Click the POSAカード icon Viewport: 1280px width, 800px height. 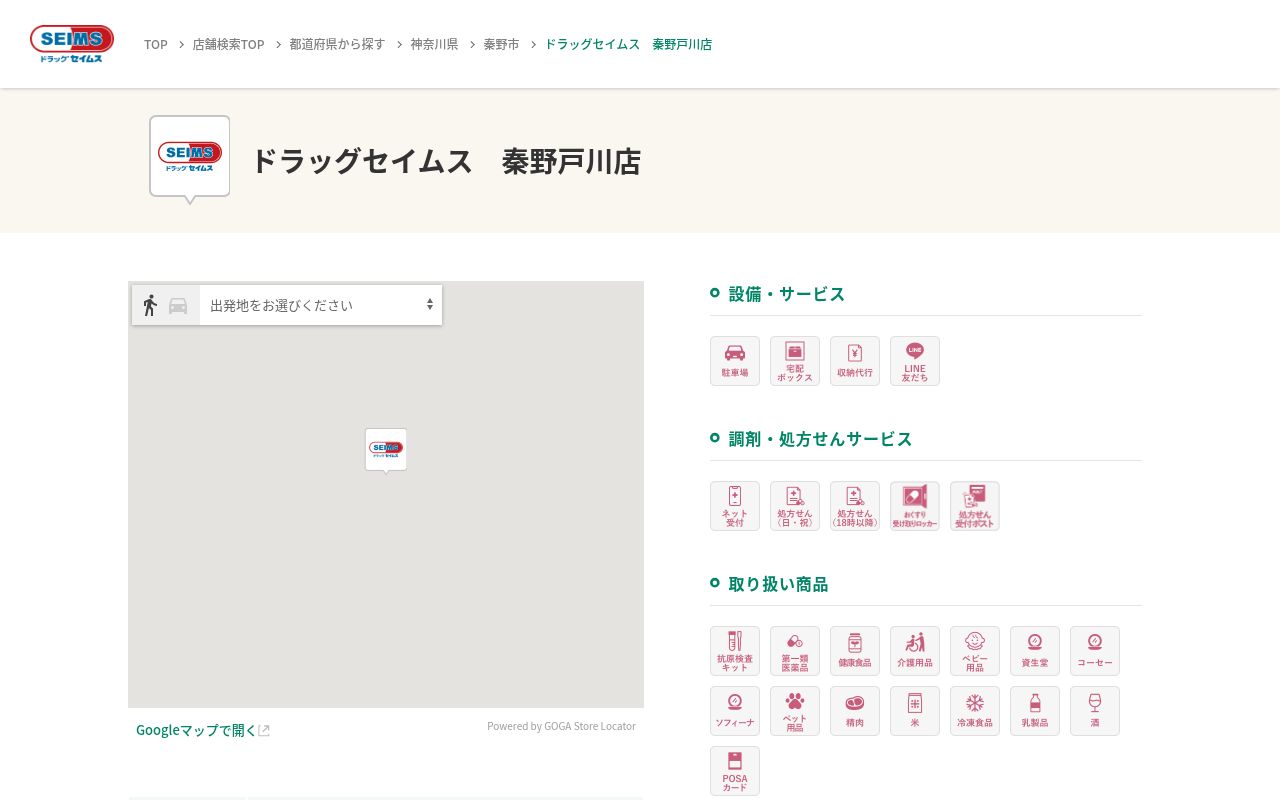(735, 771)
